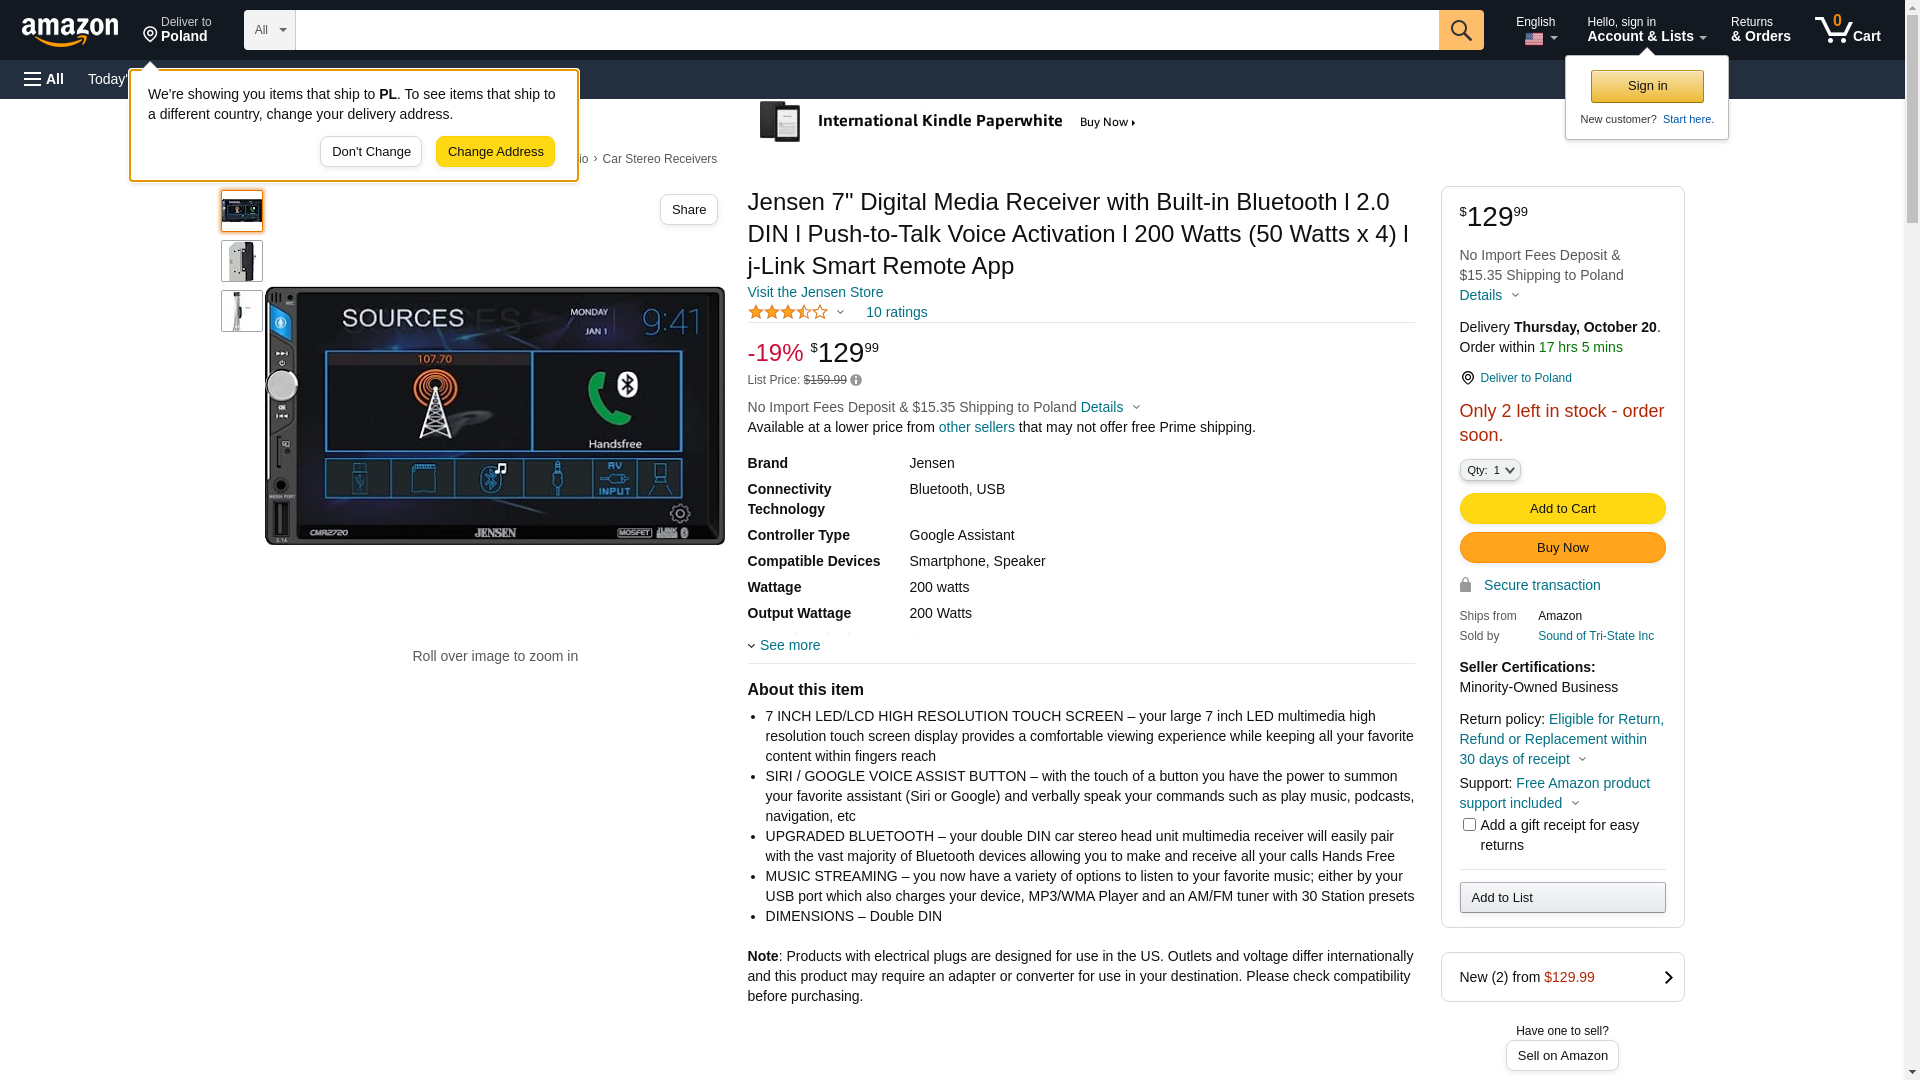Image resolution: width=1920 pixels, height=1080 pixels.
Task: Open Account & Lists menu
Action: pyautogui.click(x=1646, y=30)
